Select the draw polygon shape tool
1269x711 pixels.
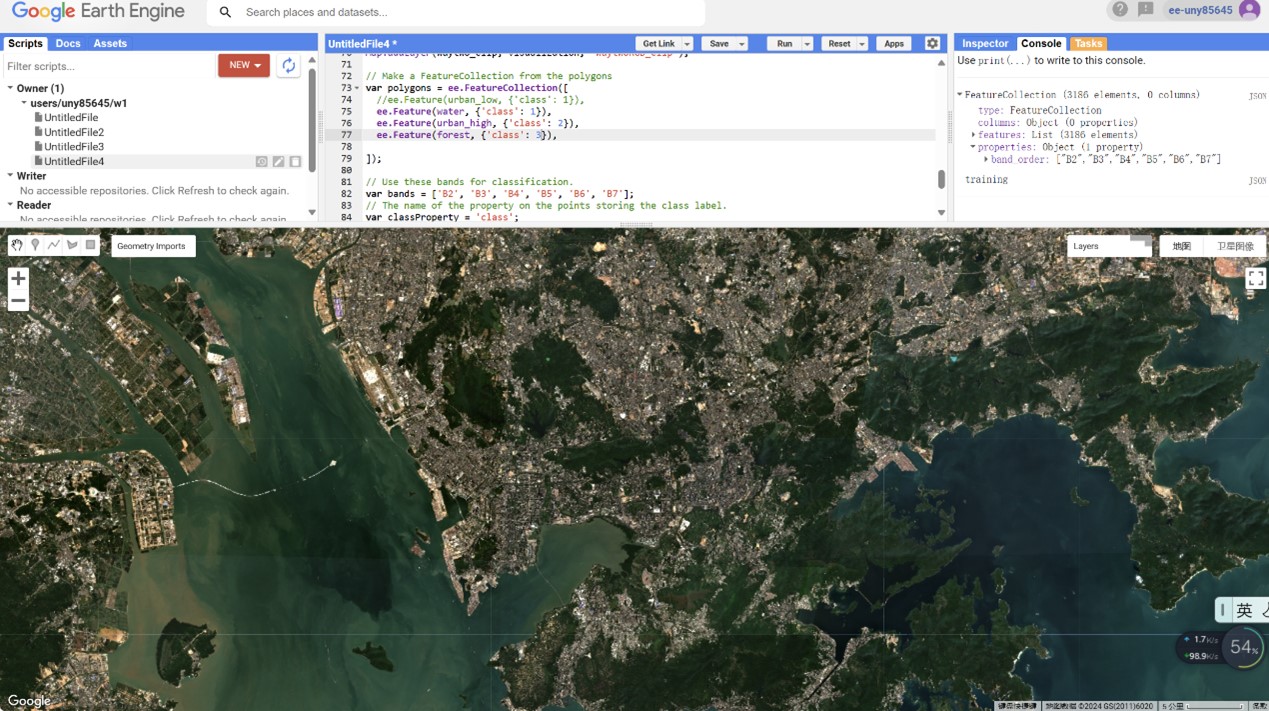72,245
